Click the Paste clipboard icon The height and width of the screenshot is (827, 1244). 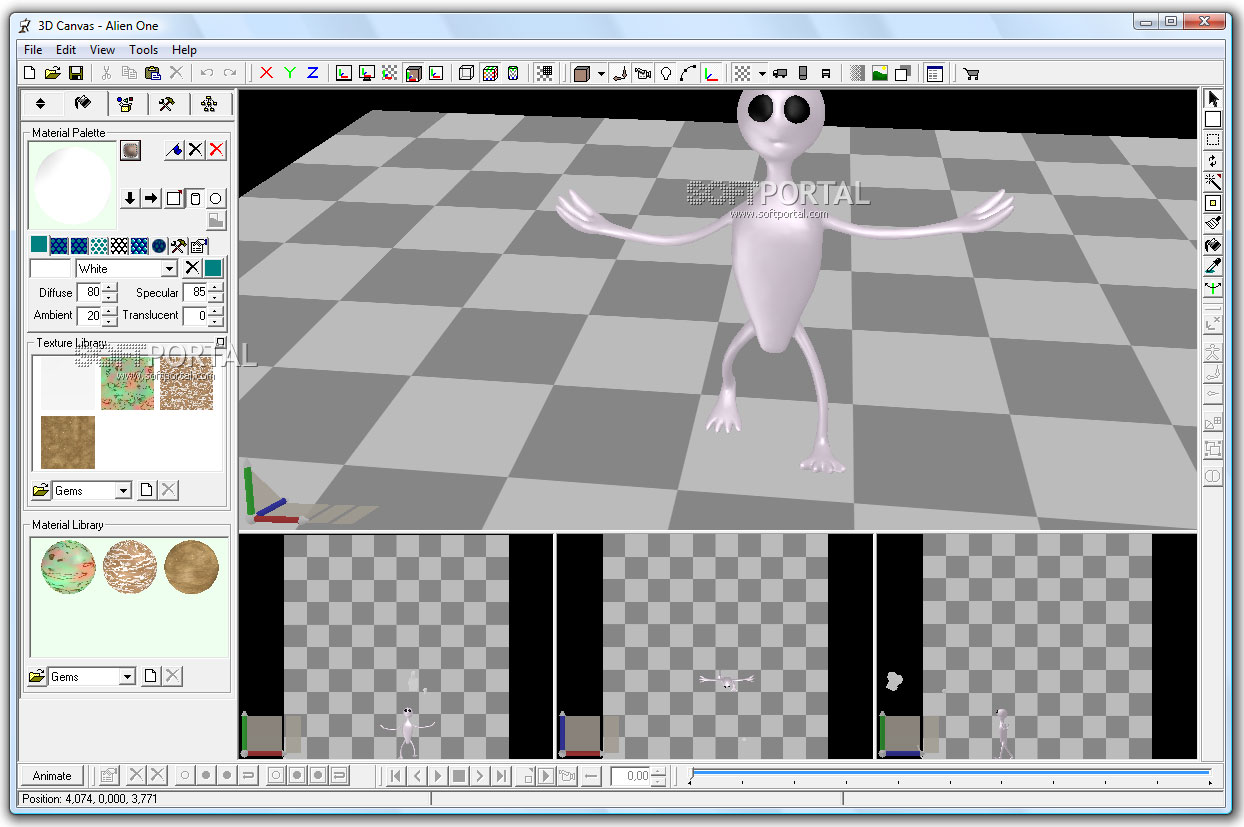click(x=152, y=73)
